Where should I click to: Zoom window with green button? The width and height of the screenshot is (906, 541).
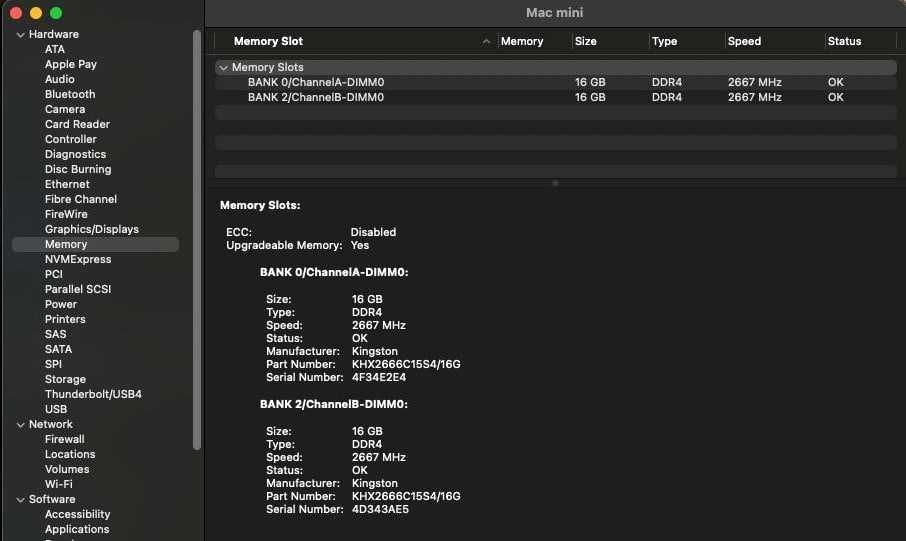pyautogui.click(x=56, y=13)
